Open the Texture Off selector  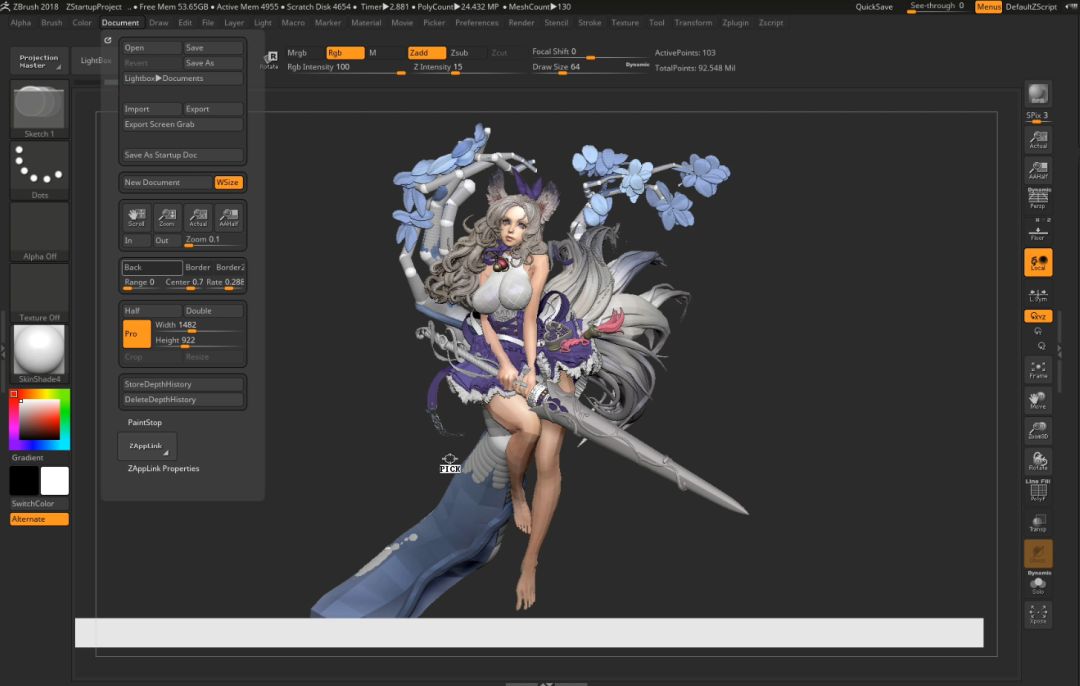tap(39, 293)
